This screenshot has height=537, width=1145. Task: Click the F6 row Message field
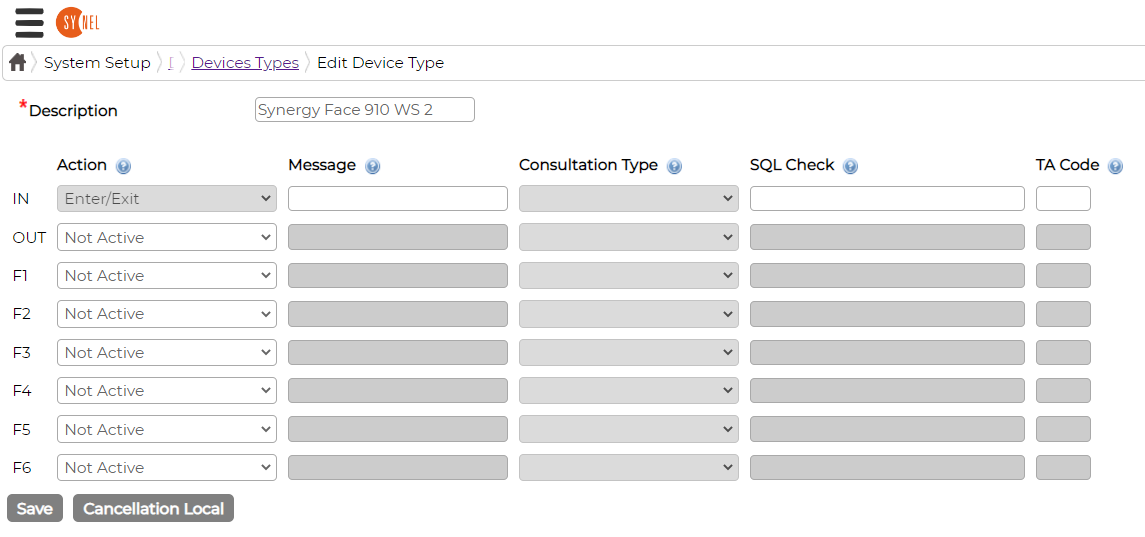398,468
